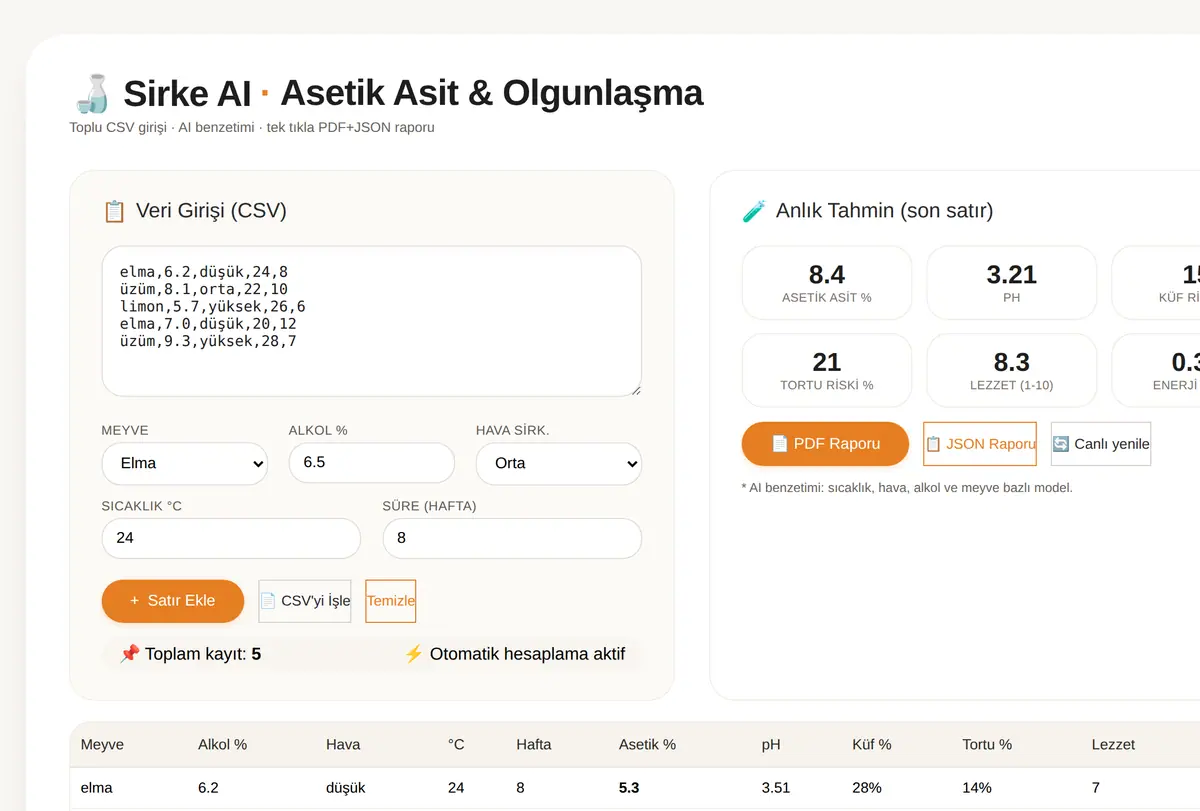
Task: Click the textarea resize handle corner
Action: tap(634, 389)
